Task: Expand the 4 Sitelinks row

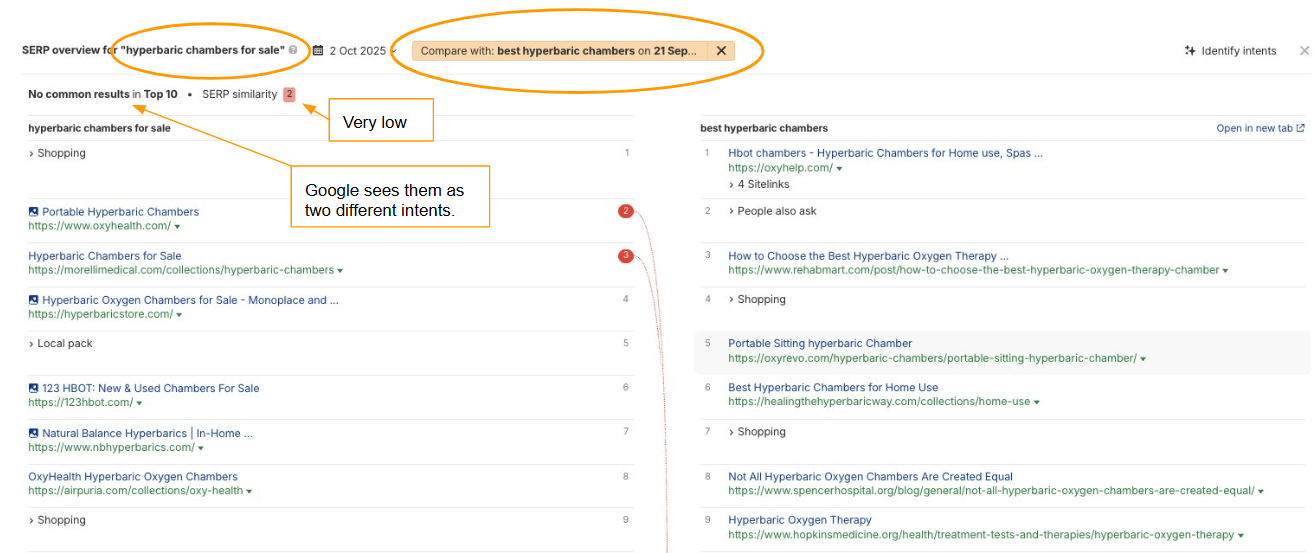Action: 759,184
